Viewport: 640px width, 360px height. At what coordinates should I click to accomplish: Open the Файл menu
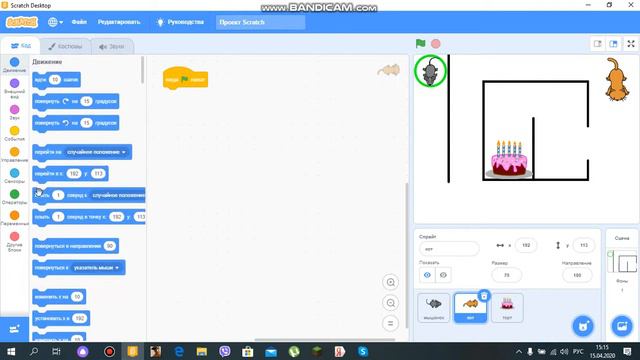tap(79, 22)
